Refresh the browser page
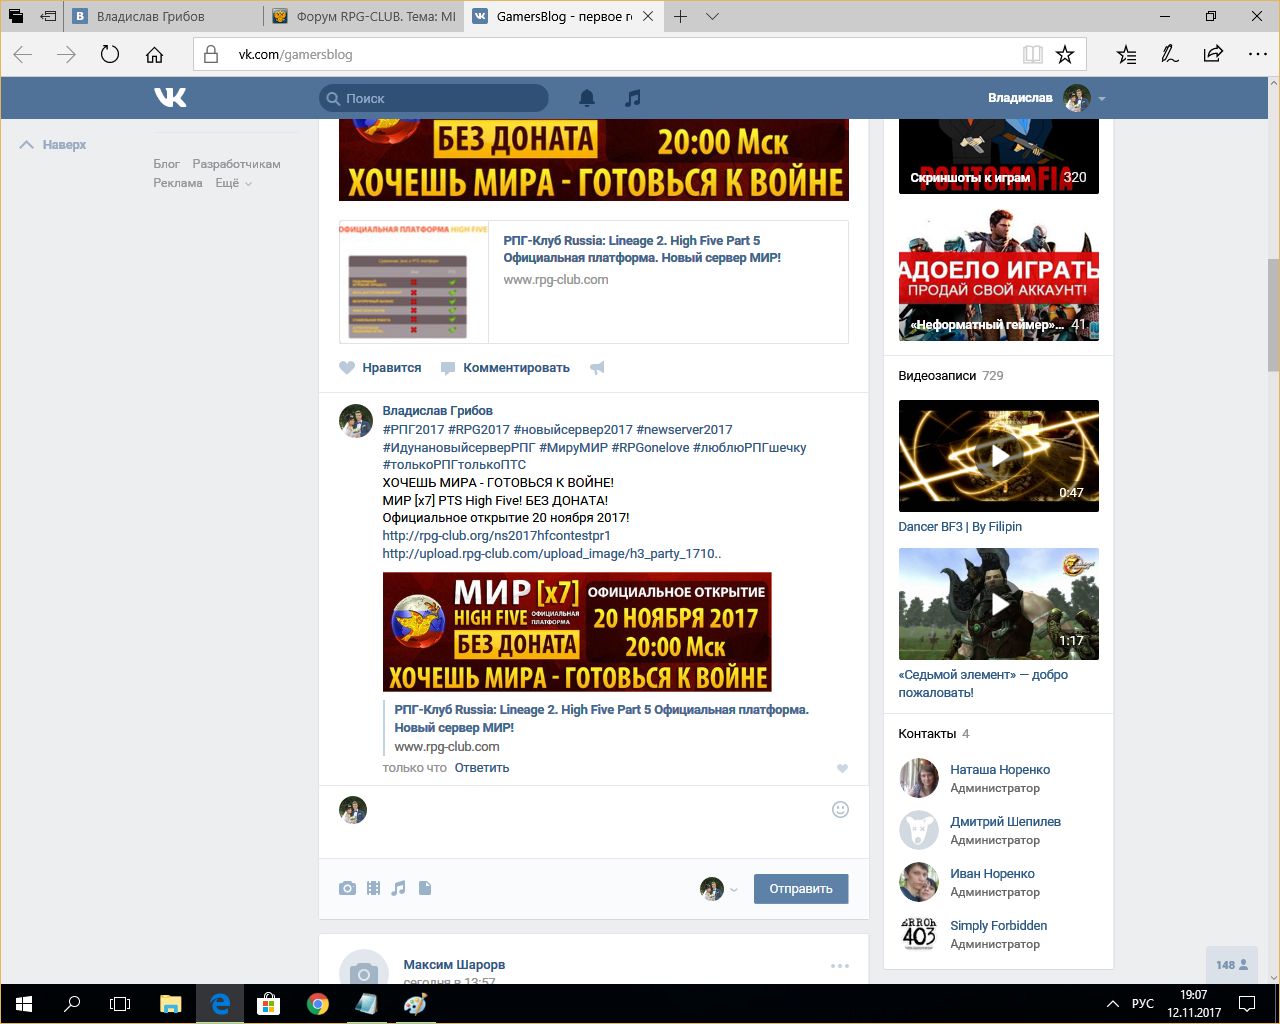1280x1024 pixels. [x=110, y=55]
